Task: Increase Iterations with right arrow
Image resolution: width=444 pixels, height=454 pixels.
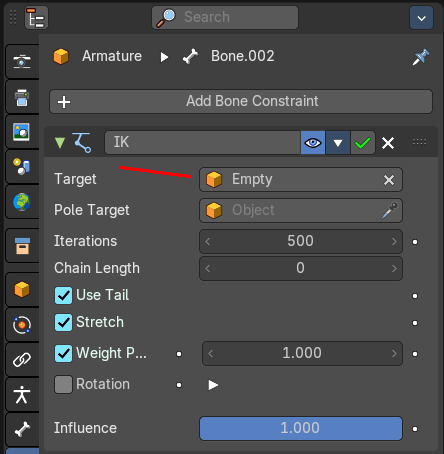Action: click(x=394, y=241)
